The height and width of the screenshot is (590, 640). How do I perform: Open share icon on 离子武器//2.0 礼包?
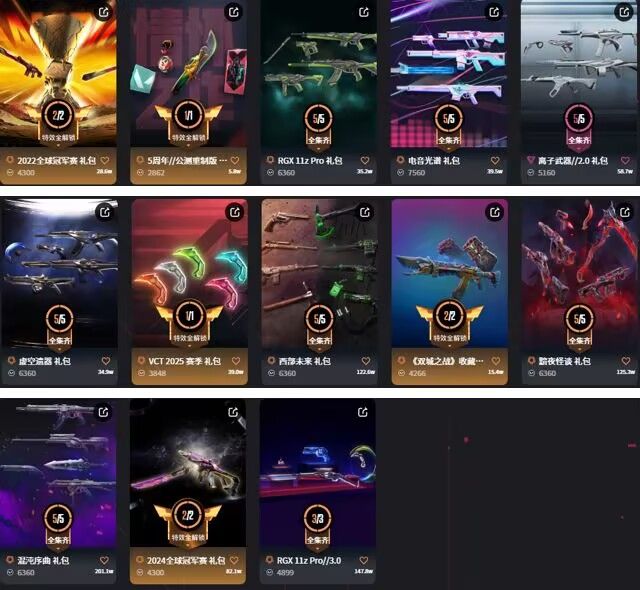coord(624,12)
